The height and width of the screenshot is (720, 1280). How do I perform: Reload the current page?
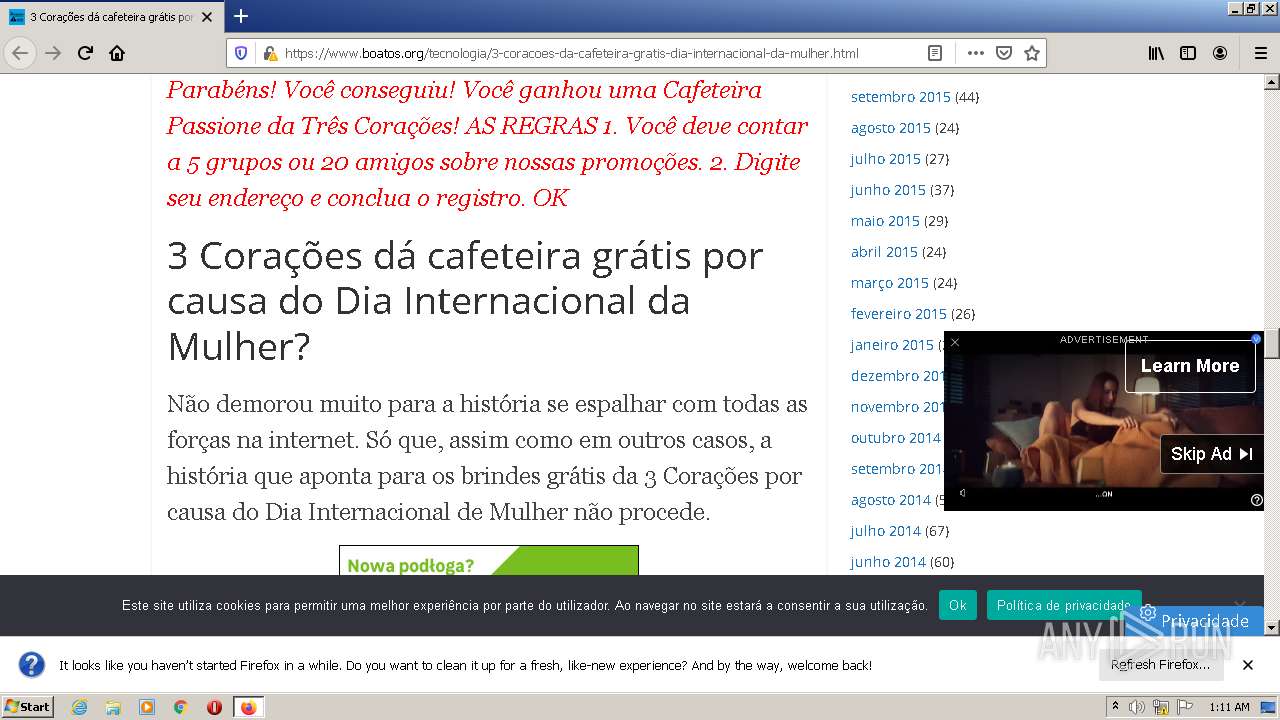[x=85, y=53]
